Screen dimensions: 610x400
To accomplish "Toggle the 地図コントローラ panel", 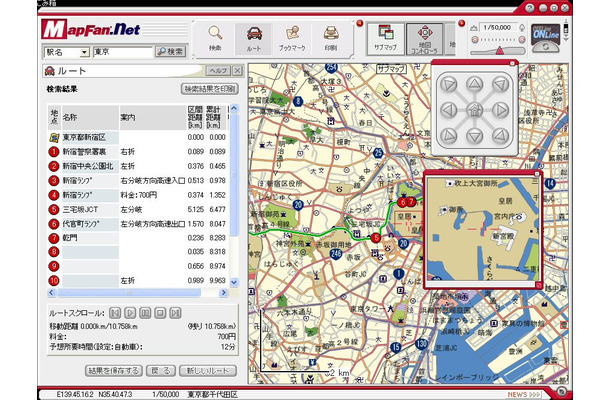I will tap(426, 38).
